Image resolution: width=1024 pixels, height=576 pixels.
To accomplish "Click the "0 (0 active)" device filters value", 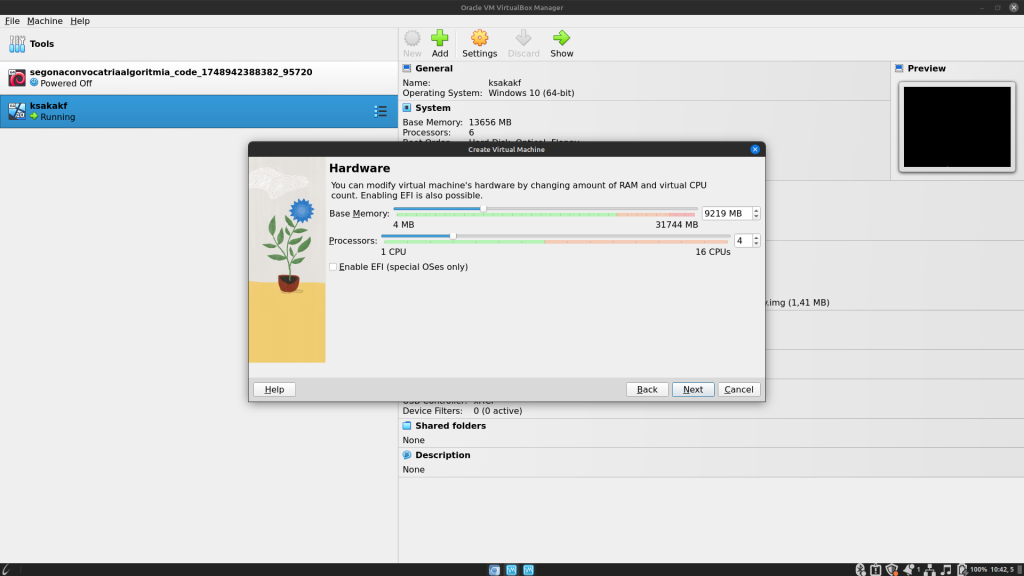I will [498, 411].
